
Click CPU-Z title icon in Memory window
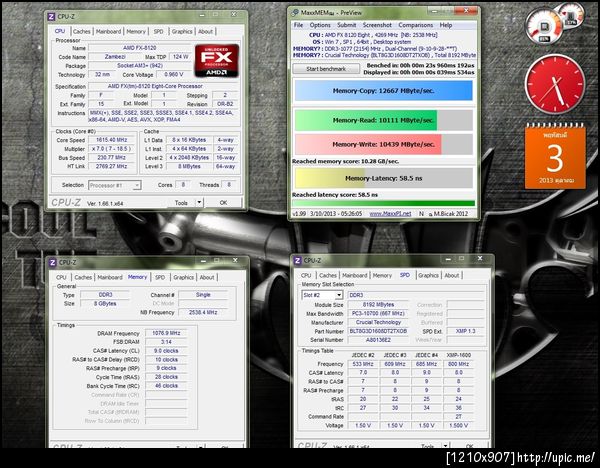53,263
